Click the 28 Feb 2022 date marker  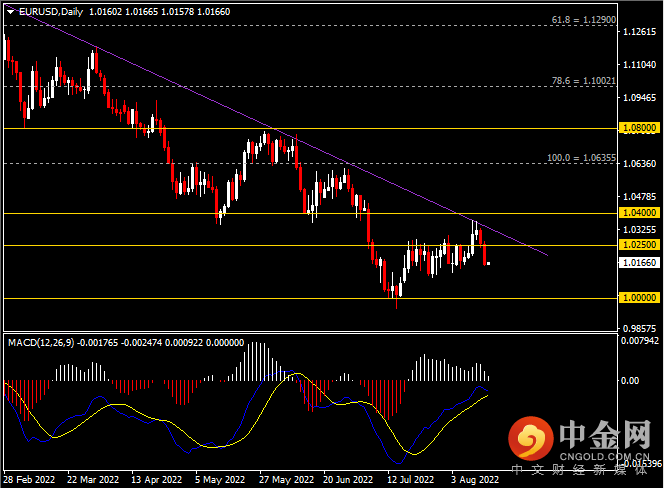[29, 480]
